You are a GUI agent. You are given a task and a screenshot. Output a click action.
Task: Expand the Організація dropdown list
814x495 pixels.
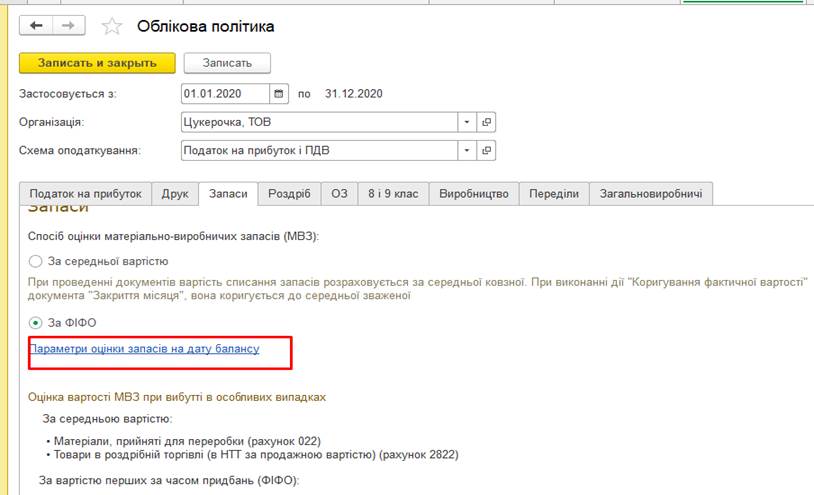click(x=466, y=122)
